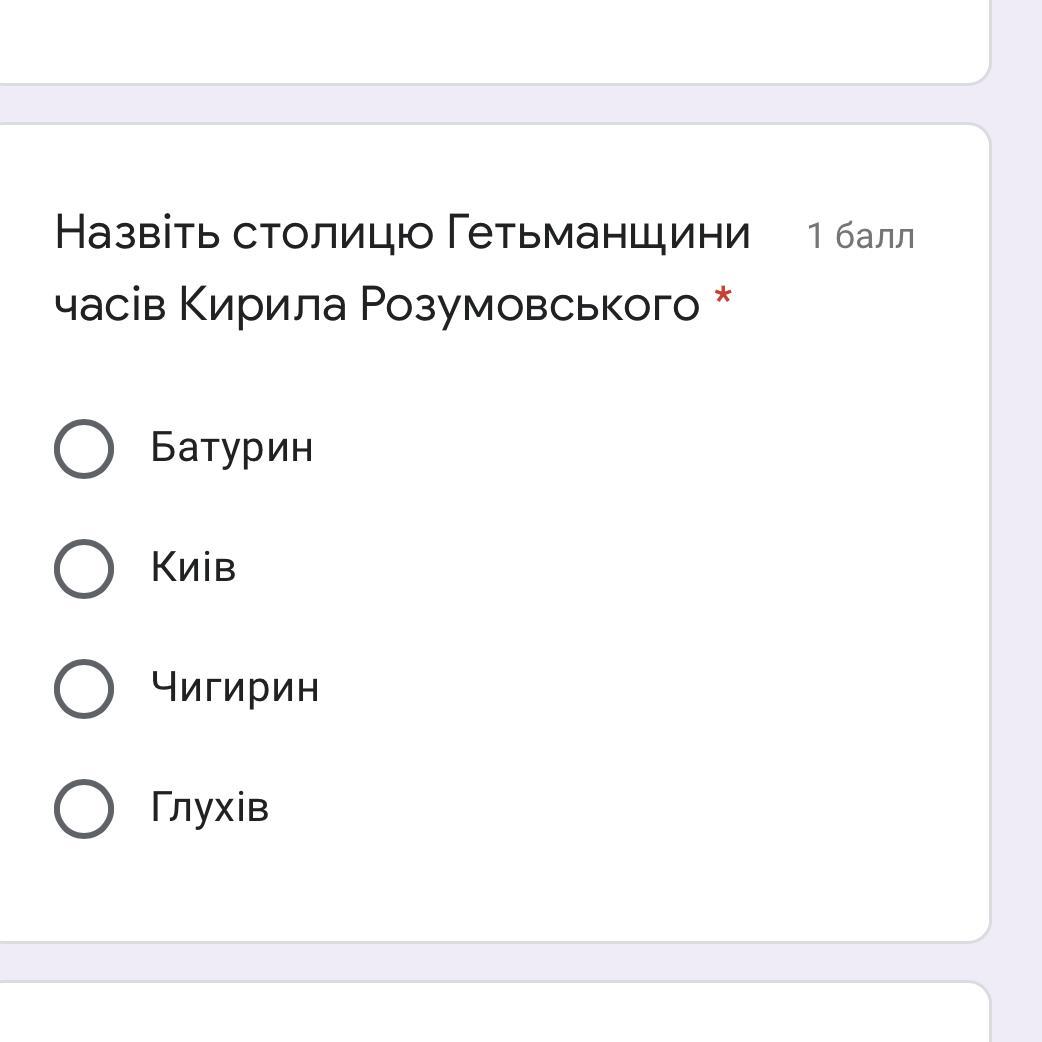Image resolution: width=1042 pixels, height=1042 pixels.
Task: Choose the Чигирин radio circle
Action: [83, 689]
